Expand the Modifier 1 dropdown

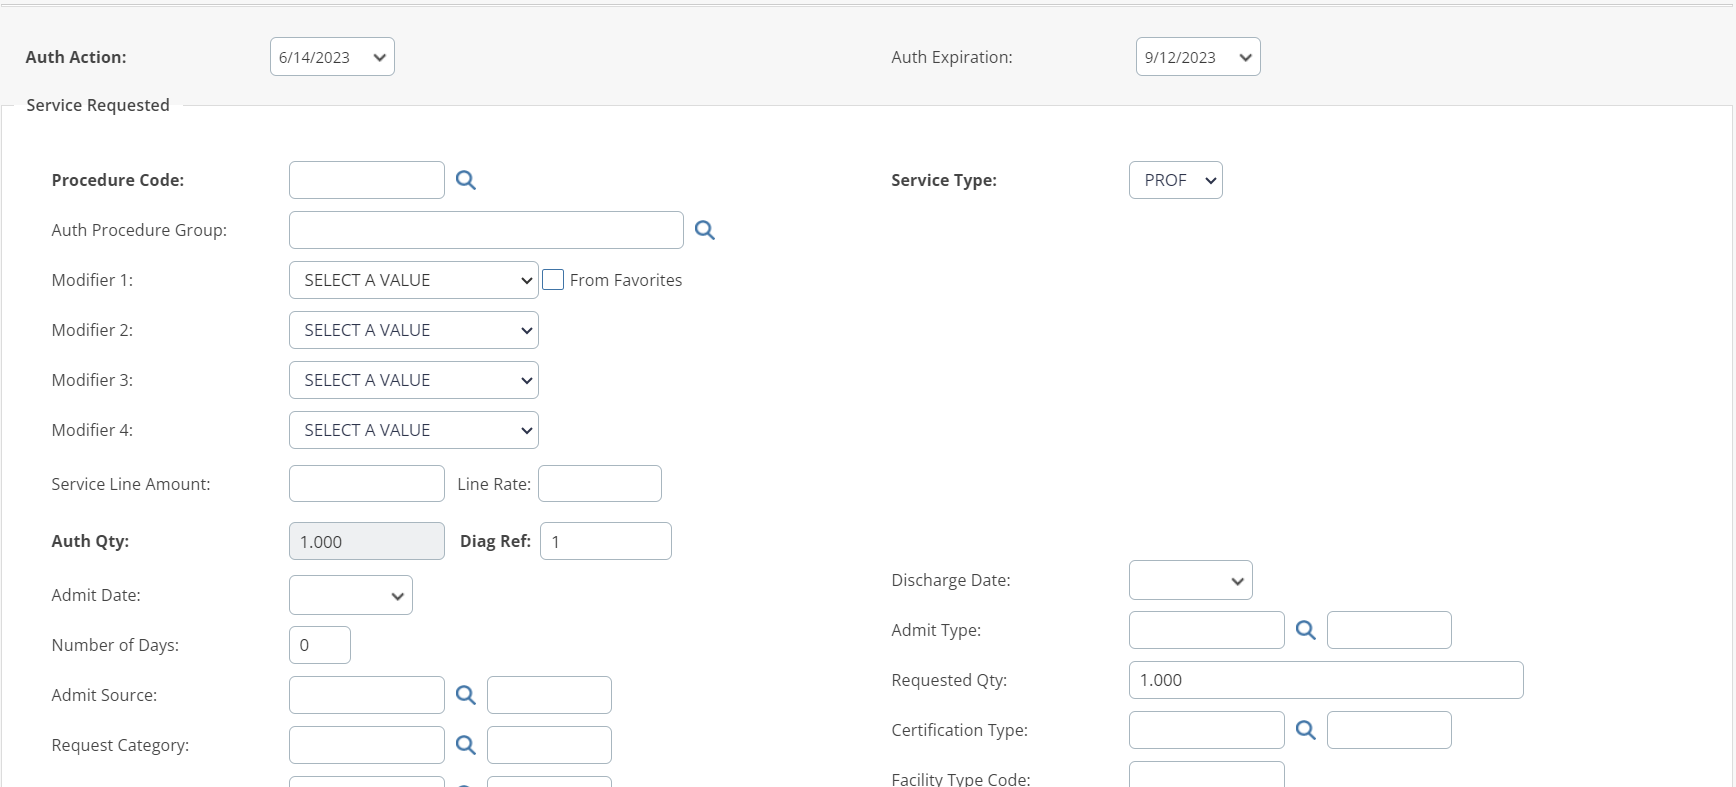[413, 280]
